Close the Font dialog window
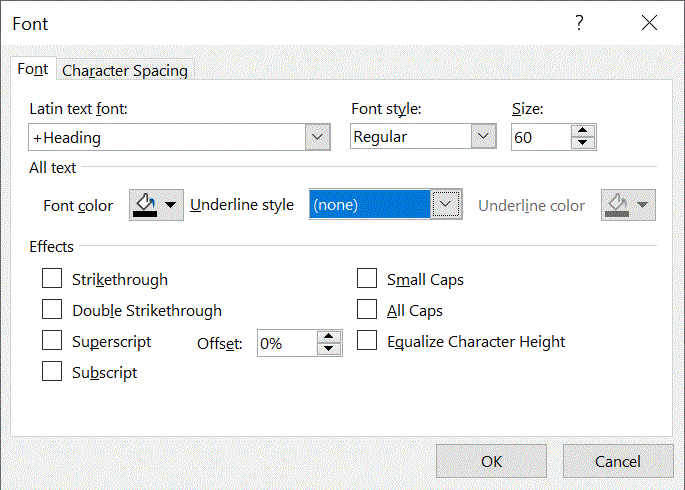The height and width of the screenshot is (490, 685). click(x=649, y=24)
